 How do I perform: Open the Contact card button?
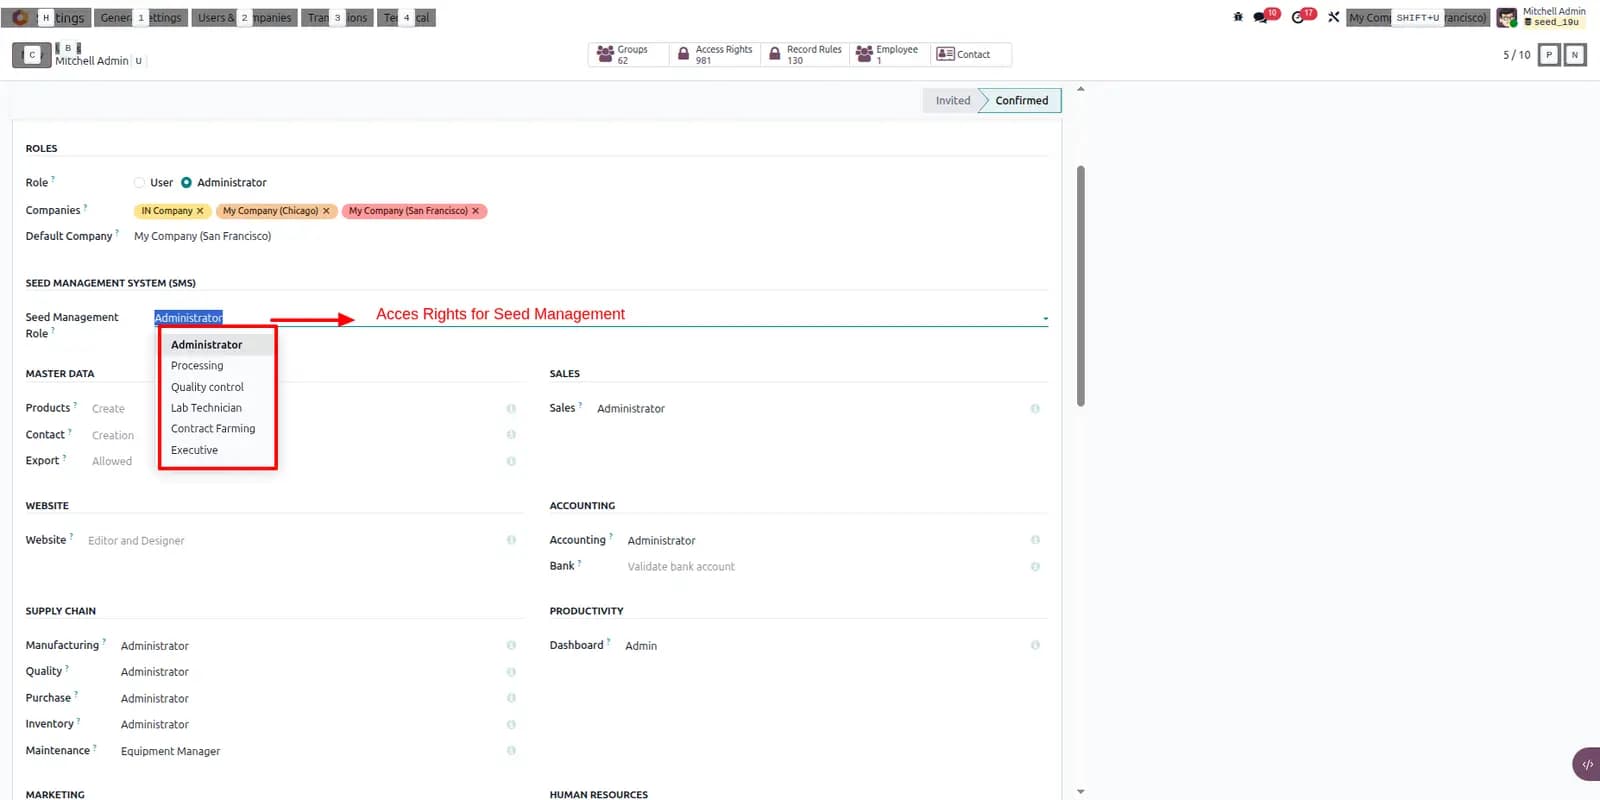pos(970,54)
